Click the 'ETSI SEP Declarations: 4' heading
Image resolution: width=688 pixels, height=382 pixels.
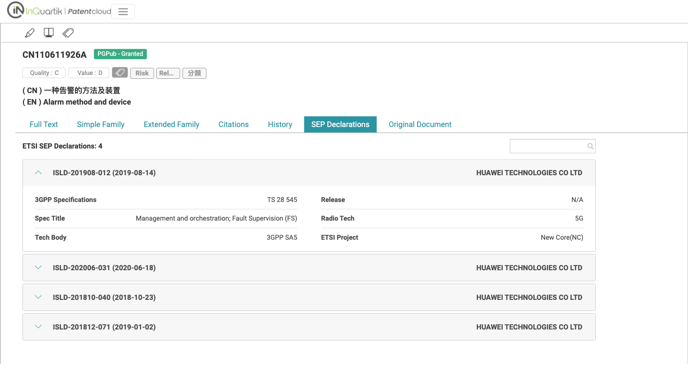tap(62, 146)
